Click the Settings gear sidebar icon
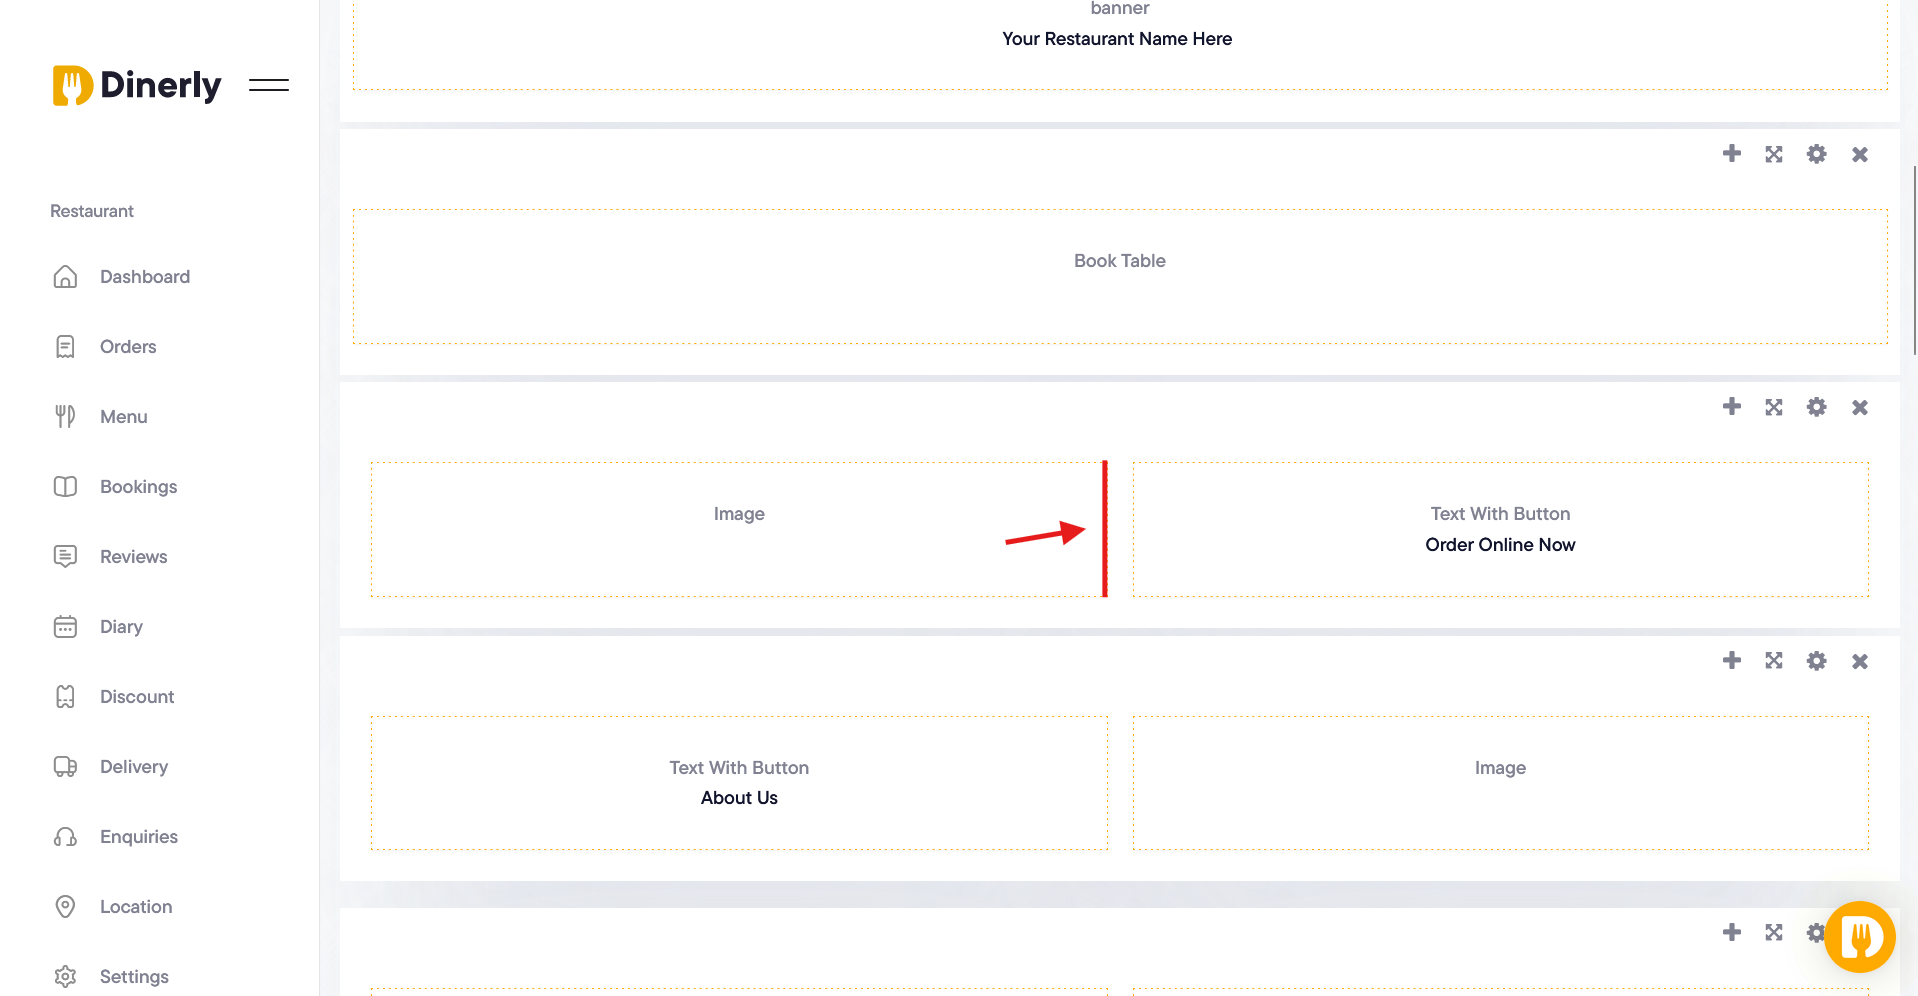 coord(65,977)
